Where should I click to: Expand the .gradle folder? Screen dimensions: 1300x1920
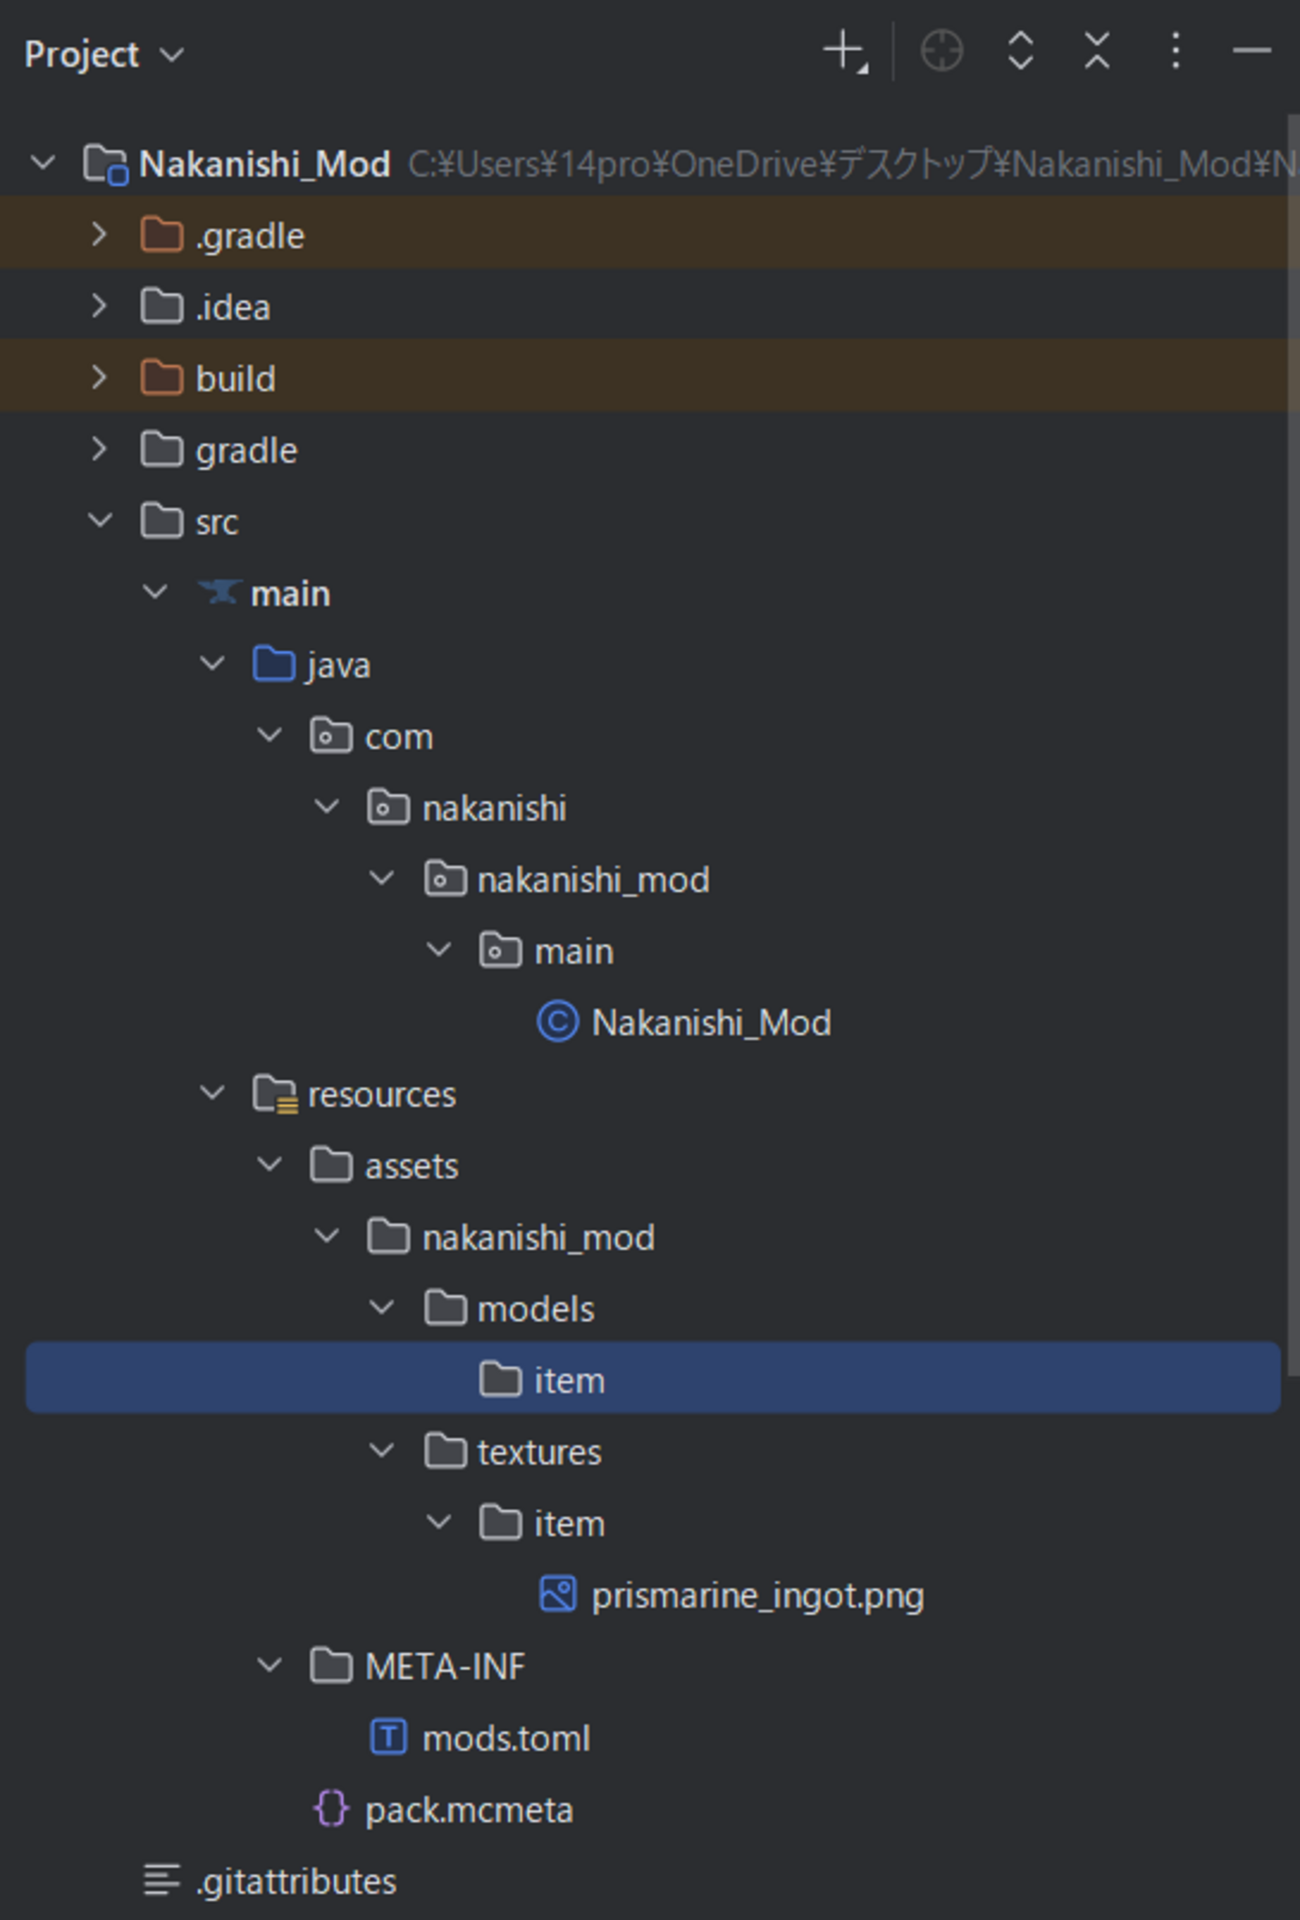(99, 234)
